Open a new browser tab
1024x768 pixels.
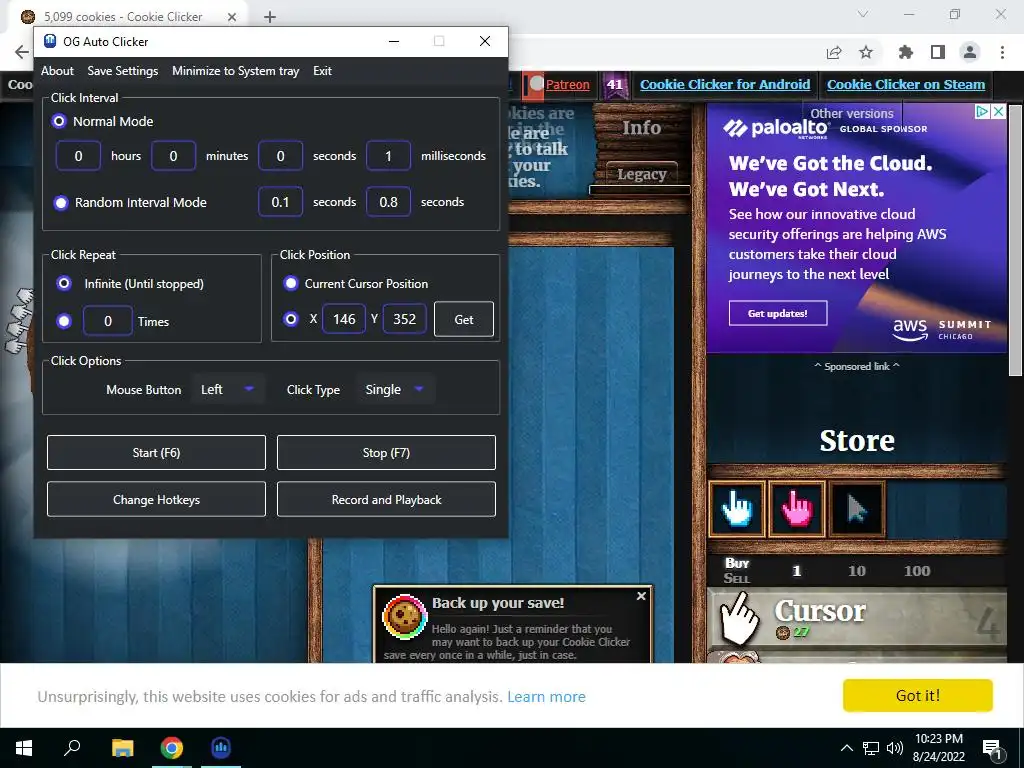[x=270, y=17]
